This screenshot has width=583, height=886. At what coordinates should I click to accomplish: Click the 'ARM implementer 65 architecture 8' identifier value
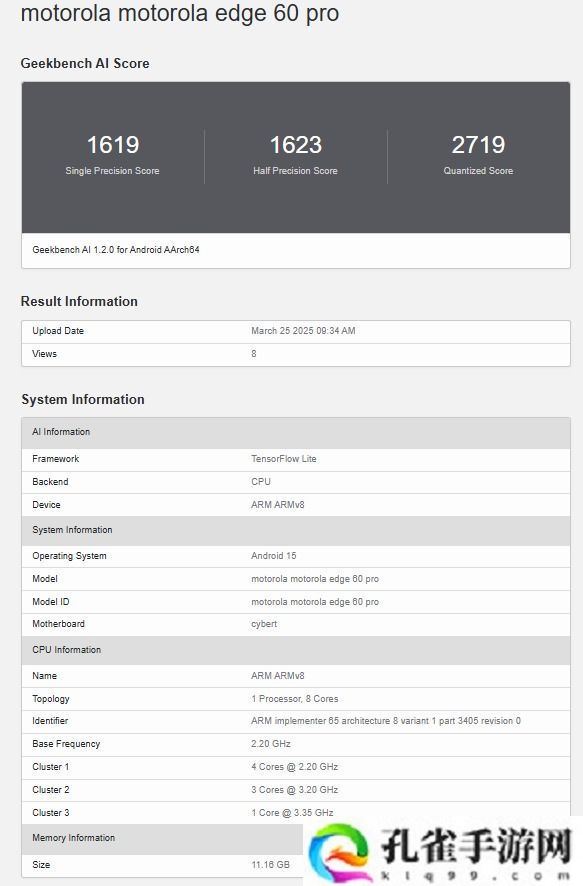click(x=386, y=722)
